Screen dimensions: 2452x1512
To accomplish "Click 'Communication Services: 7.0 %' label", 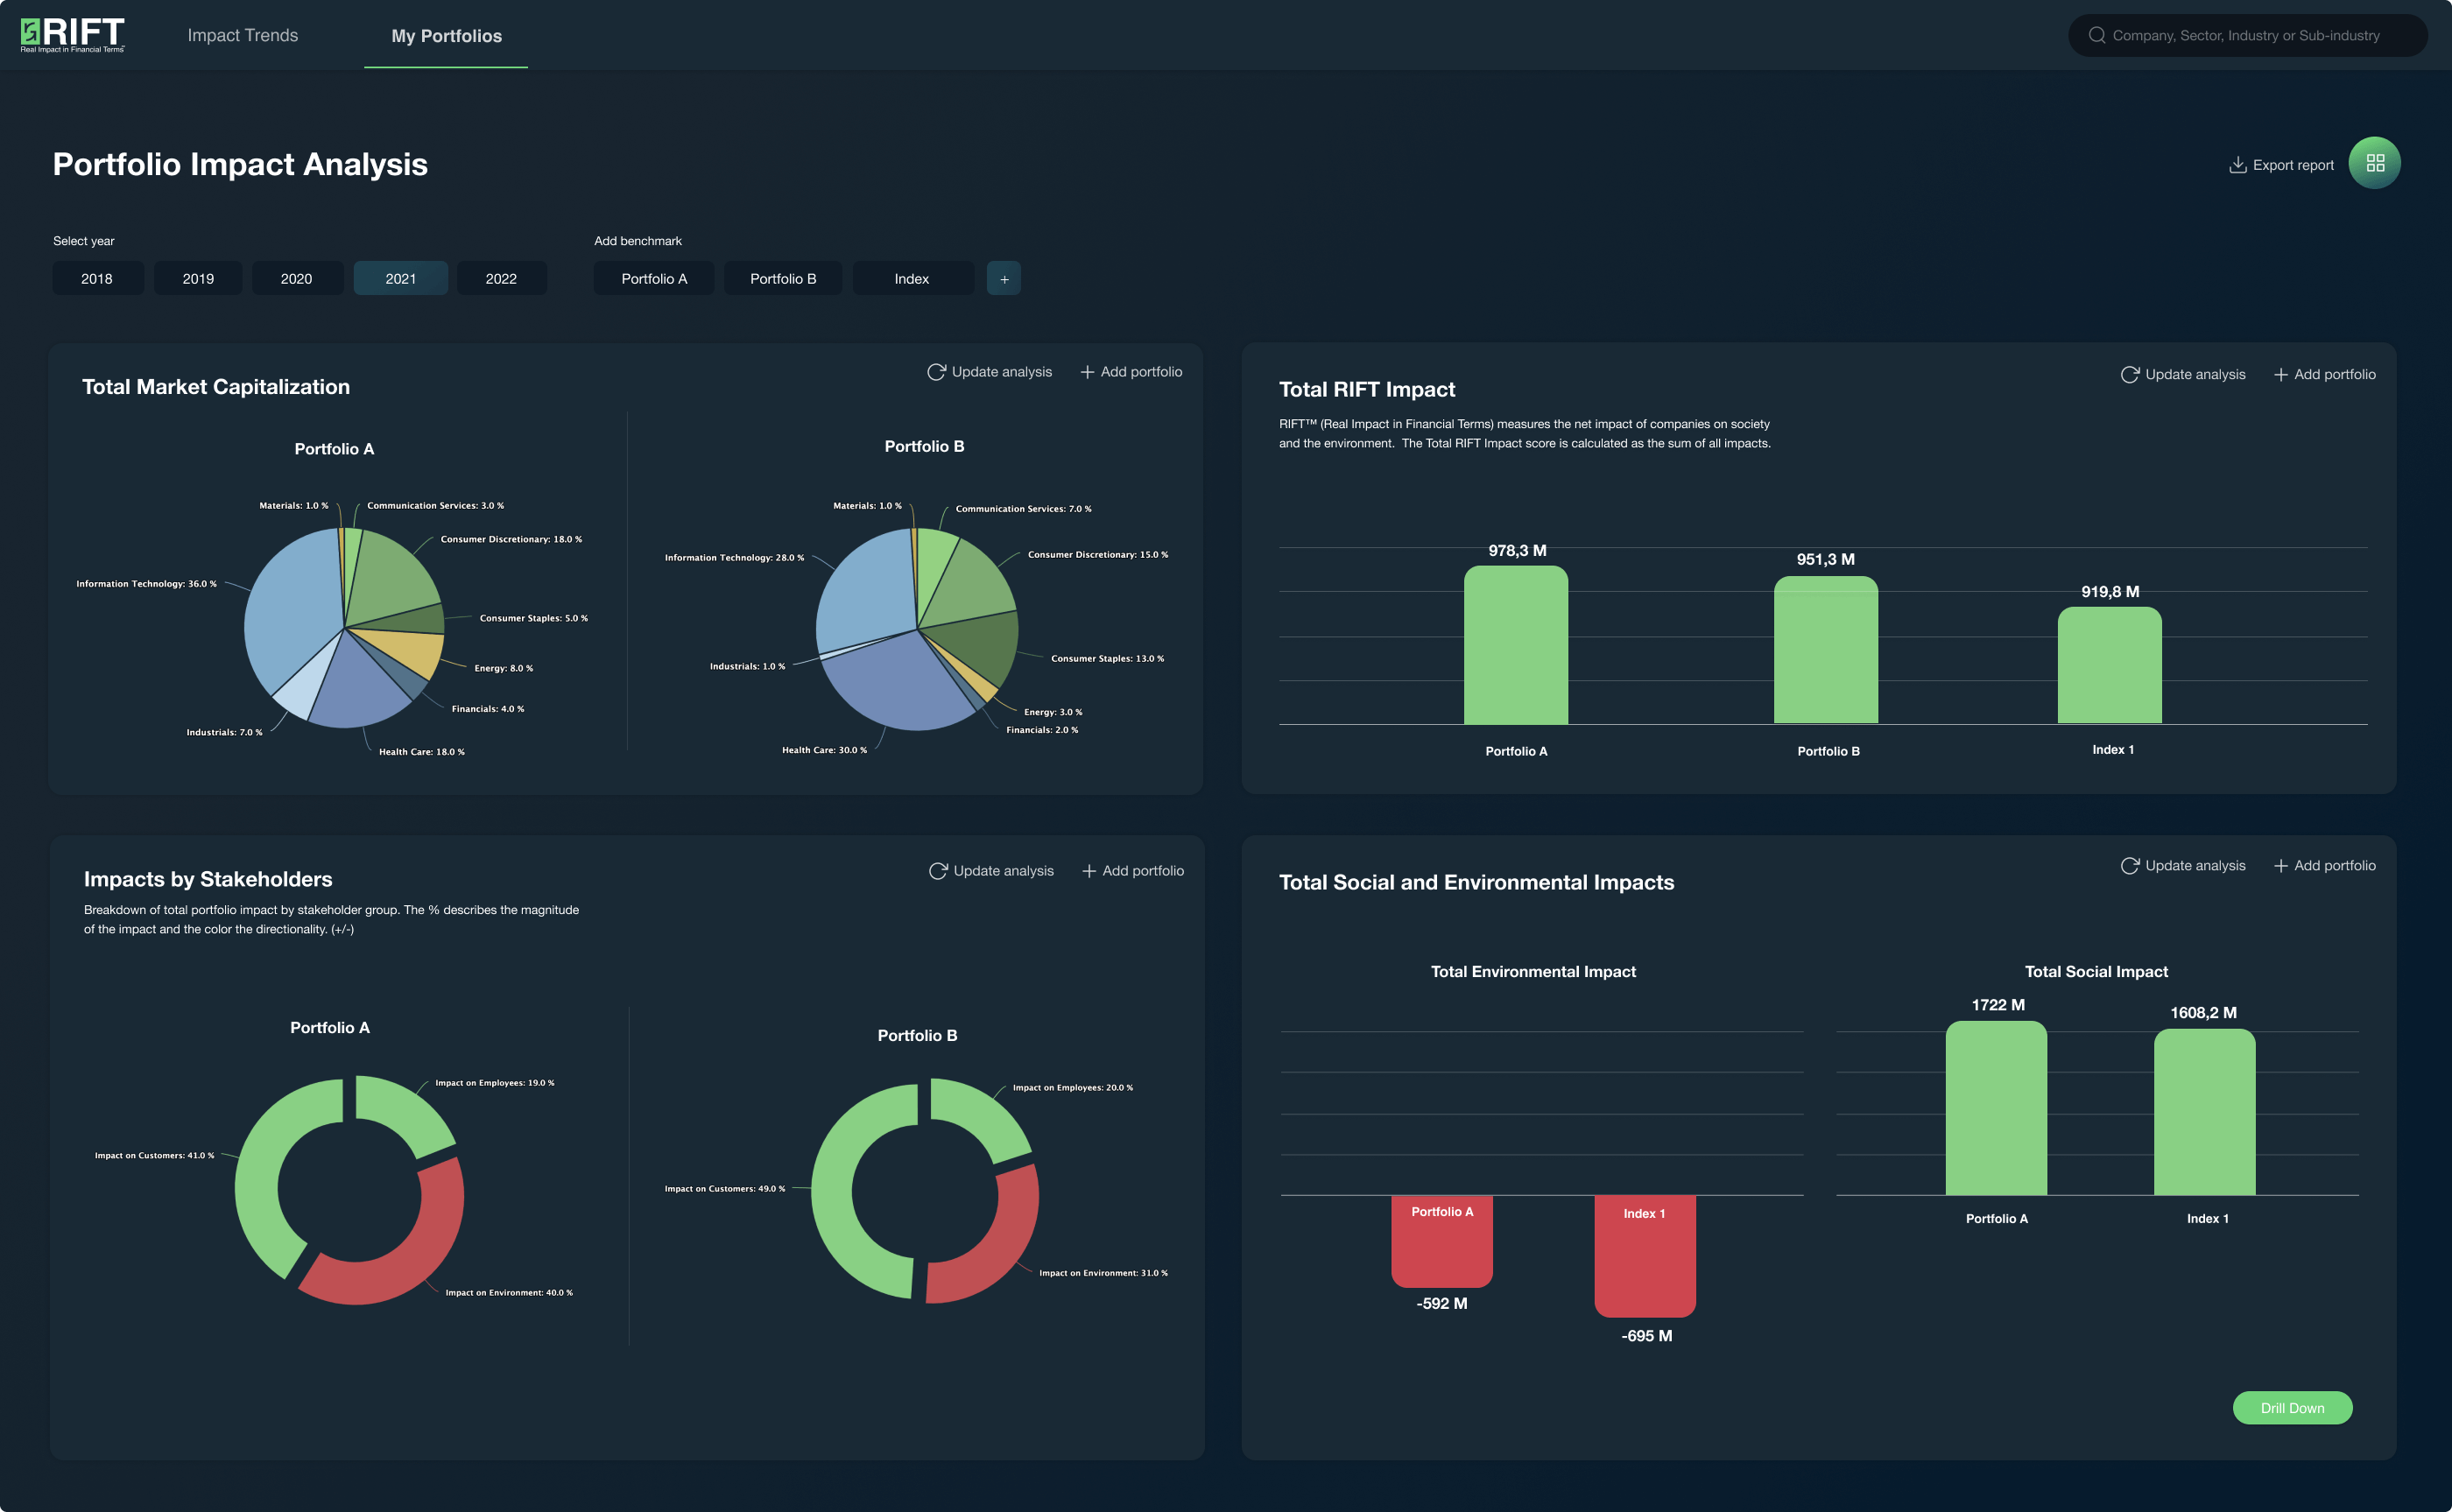I will coord(1023,509).
